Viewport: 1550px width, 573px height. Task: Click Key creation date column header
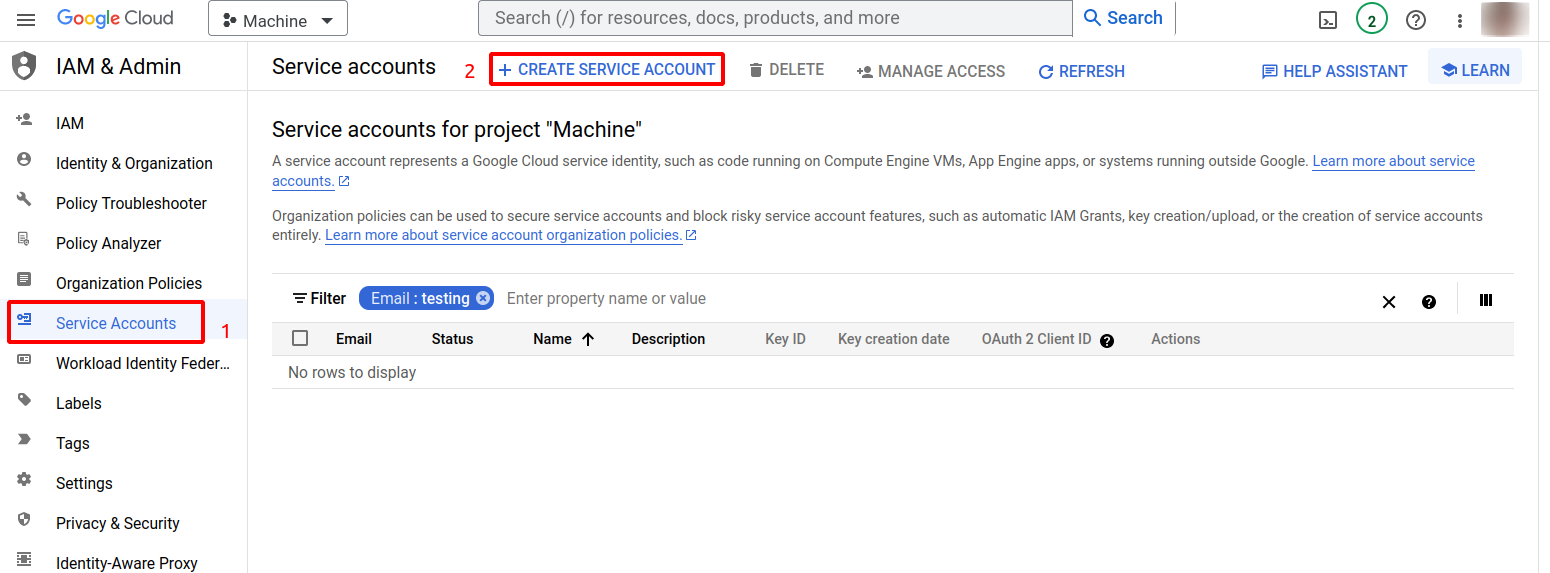coord(893,339)
